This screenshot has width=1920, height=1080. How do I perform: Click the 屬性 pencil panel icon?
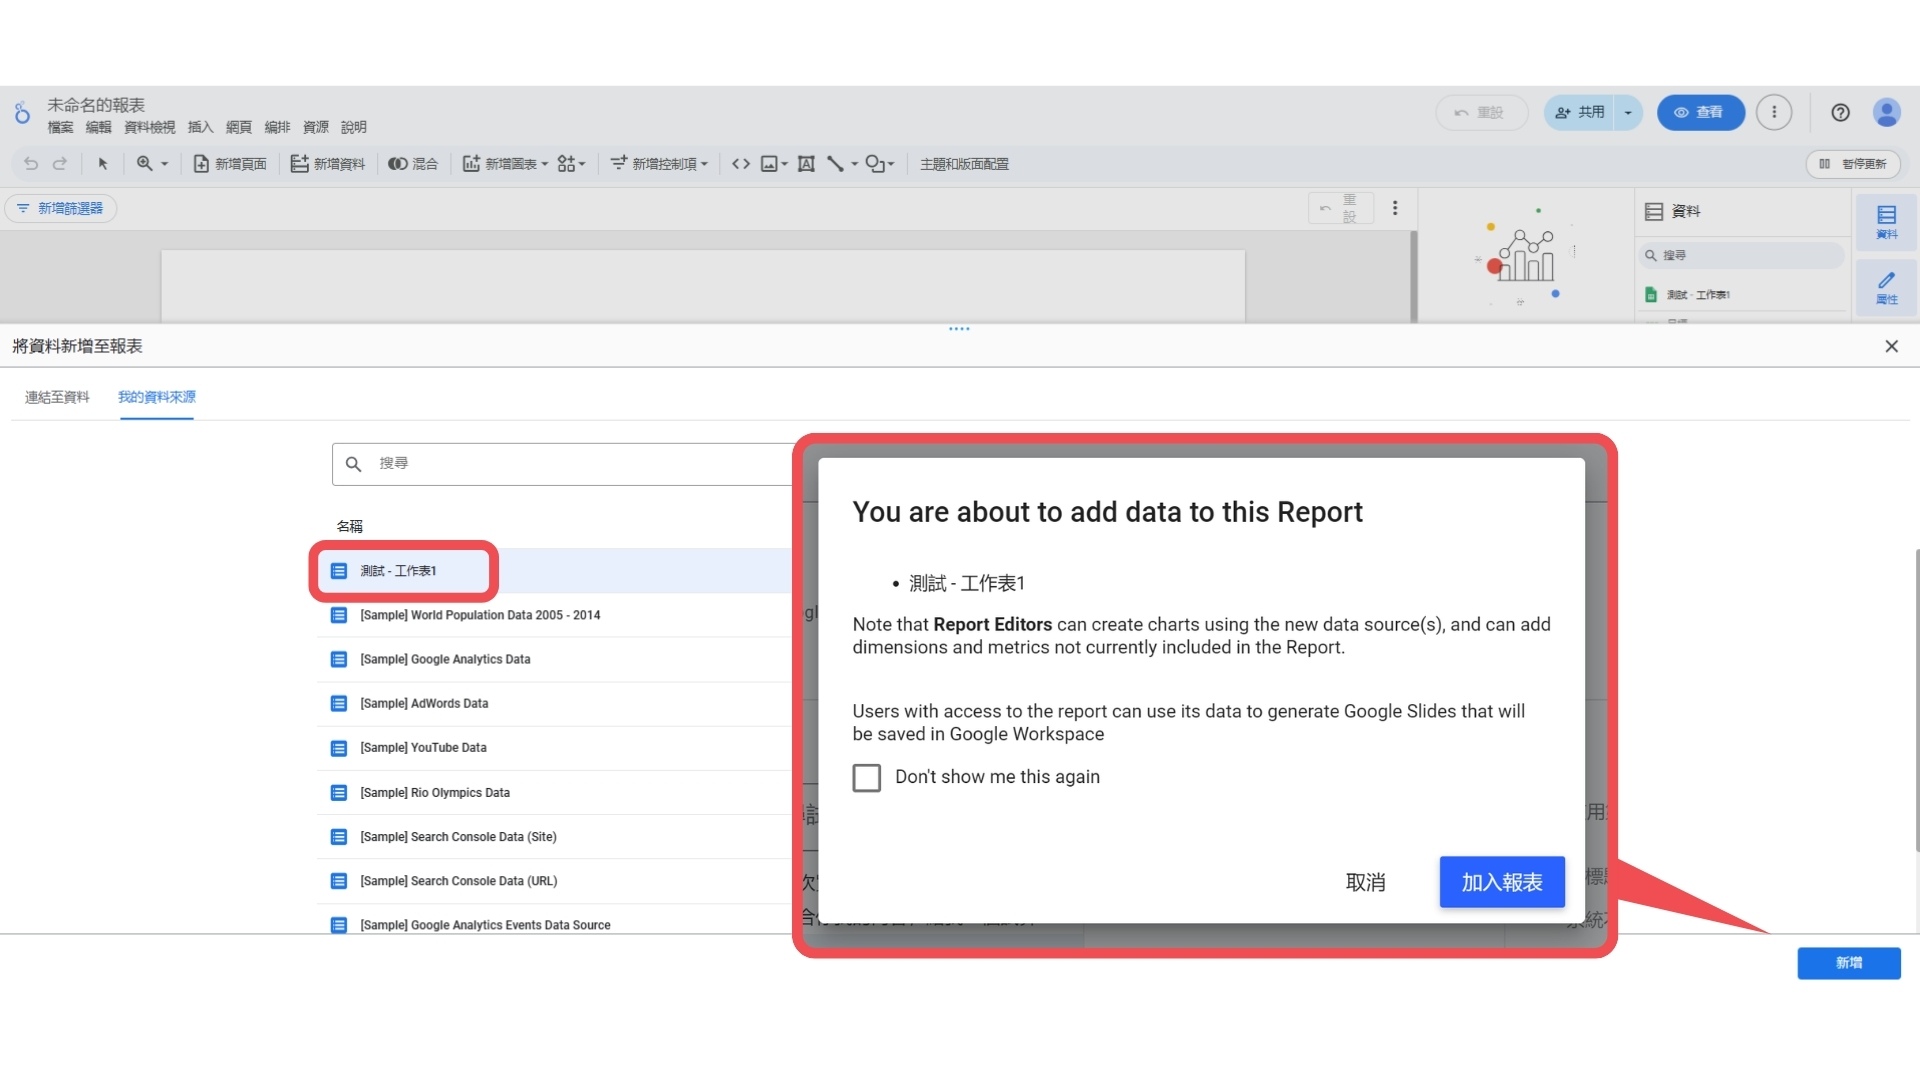point(1886,287)
